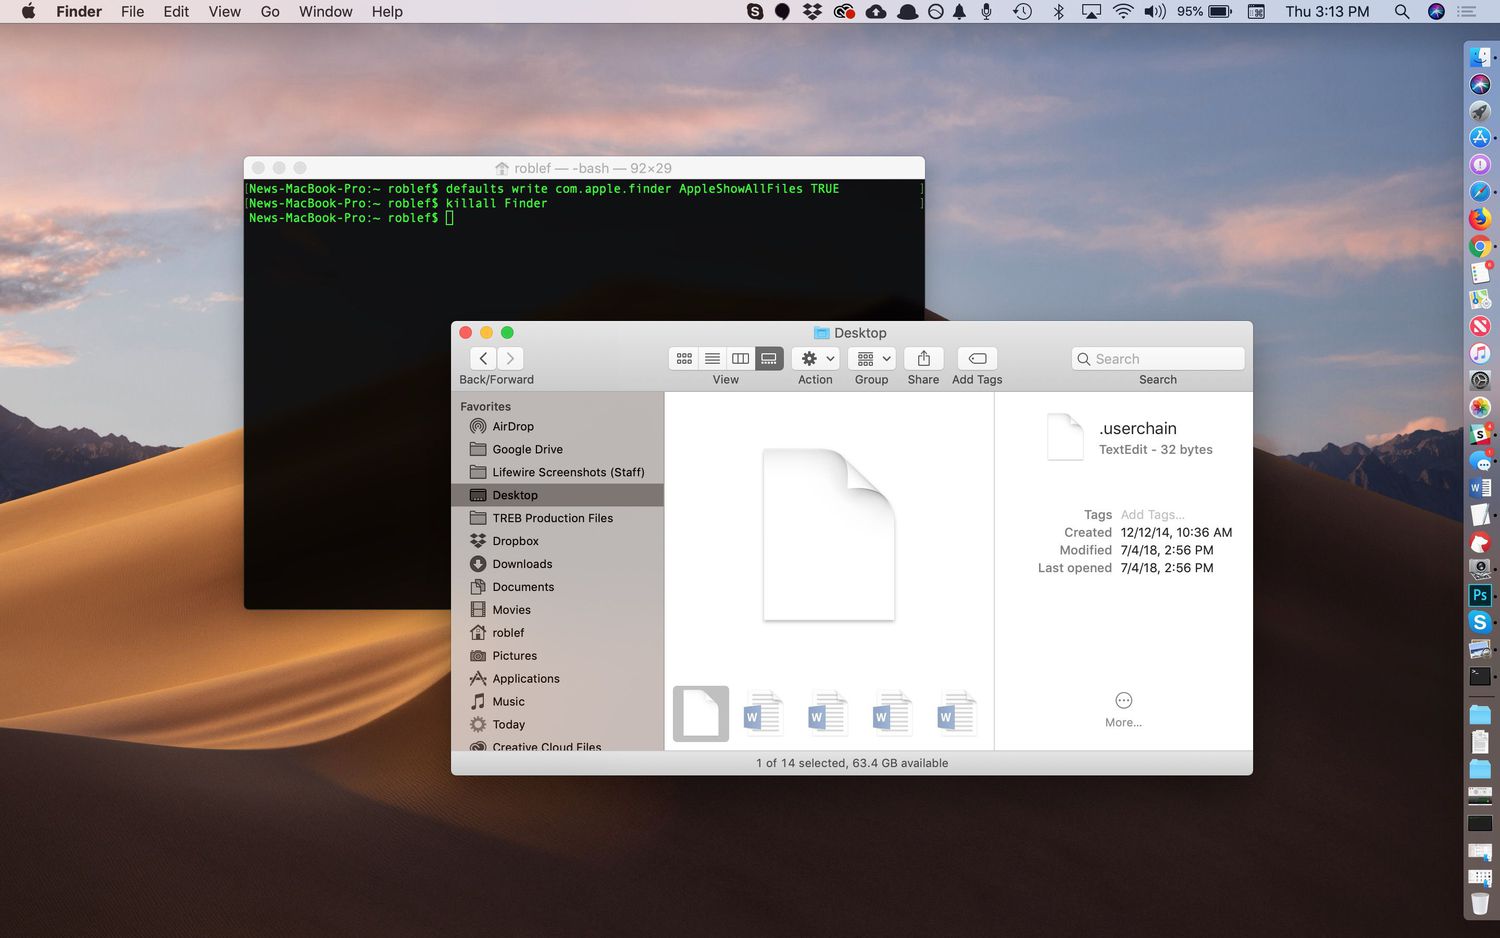Go forward with the Forward arrow

tap(510, 359)
